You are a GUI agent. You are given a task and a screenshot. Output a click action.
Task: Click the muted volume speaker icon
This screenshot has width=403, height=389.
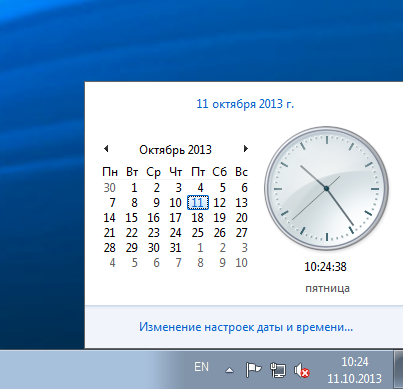coord(302,370)
